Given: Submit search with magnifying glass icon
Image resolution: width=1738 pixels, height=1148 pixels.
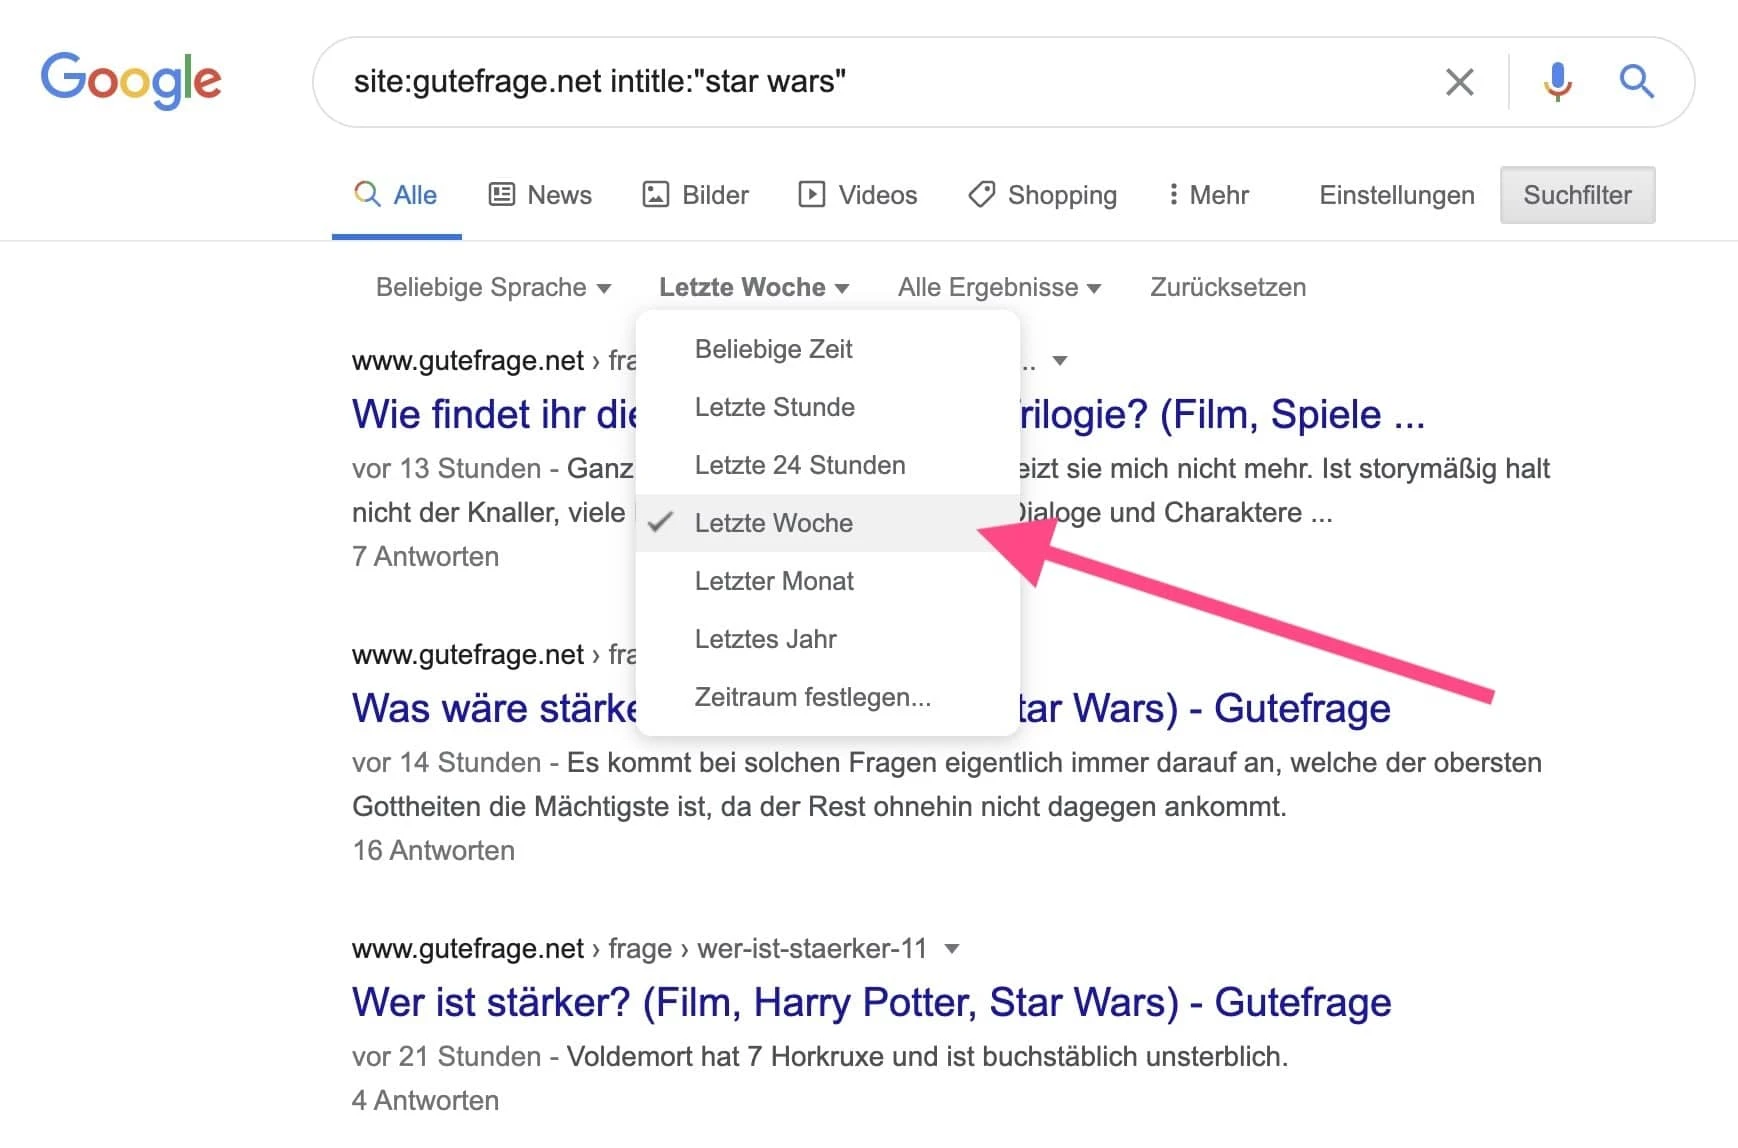Looking at the screenshot, I should coord(1636,81).
